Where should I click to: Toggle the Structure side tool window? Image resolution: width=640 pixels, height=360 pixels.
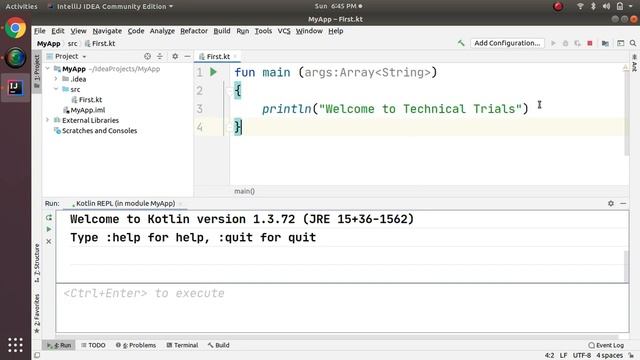click(x=37, y=263)
